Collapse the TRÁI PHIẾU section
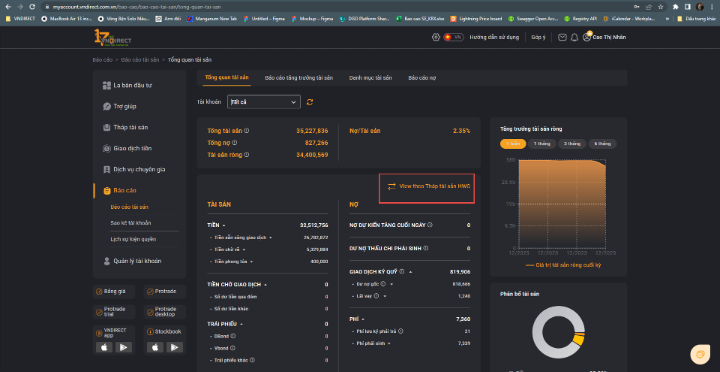Screen dimensions: 720x372 pos(242,324)
